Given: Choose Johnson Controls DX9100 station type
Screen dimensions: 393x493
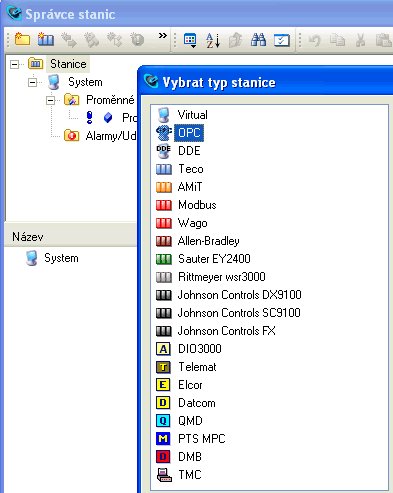Looking at the screenshot, I should coord(239,295).
